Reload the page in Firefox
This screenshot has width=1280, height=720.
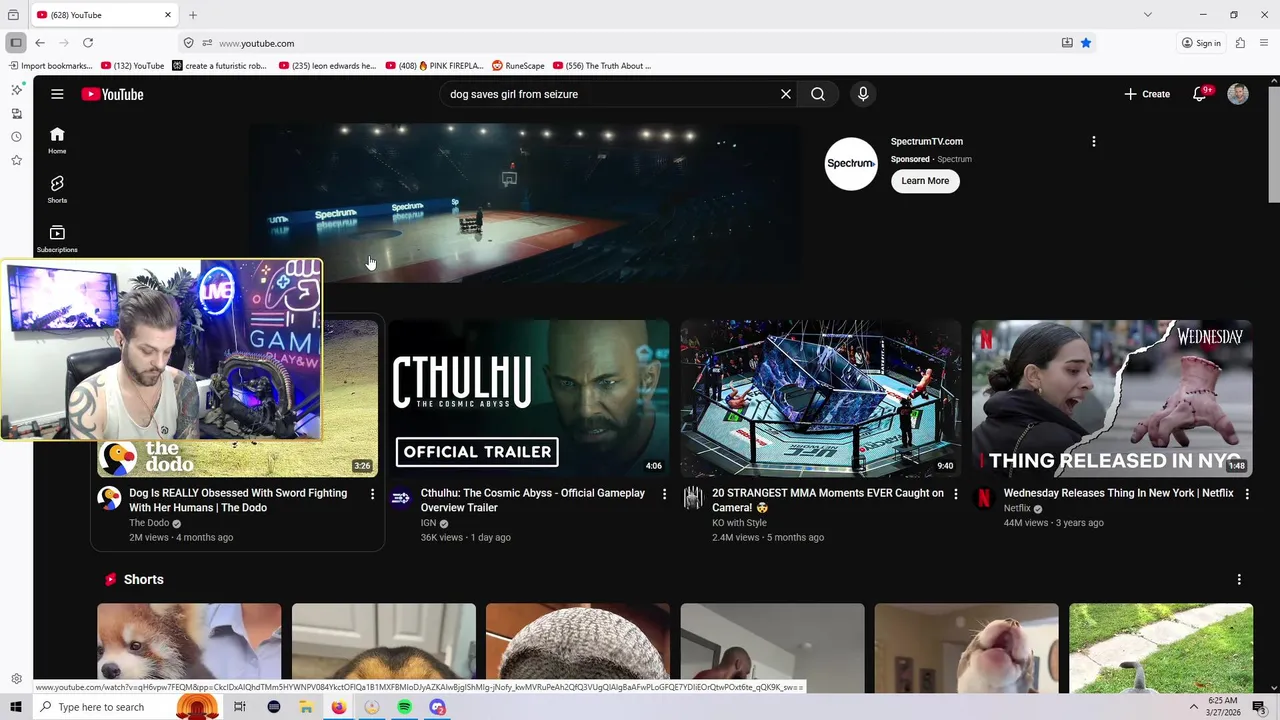point(88,43)
